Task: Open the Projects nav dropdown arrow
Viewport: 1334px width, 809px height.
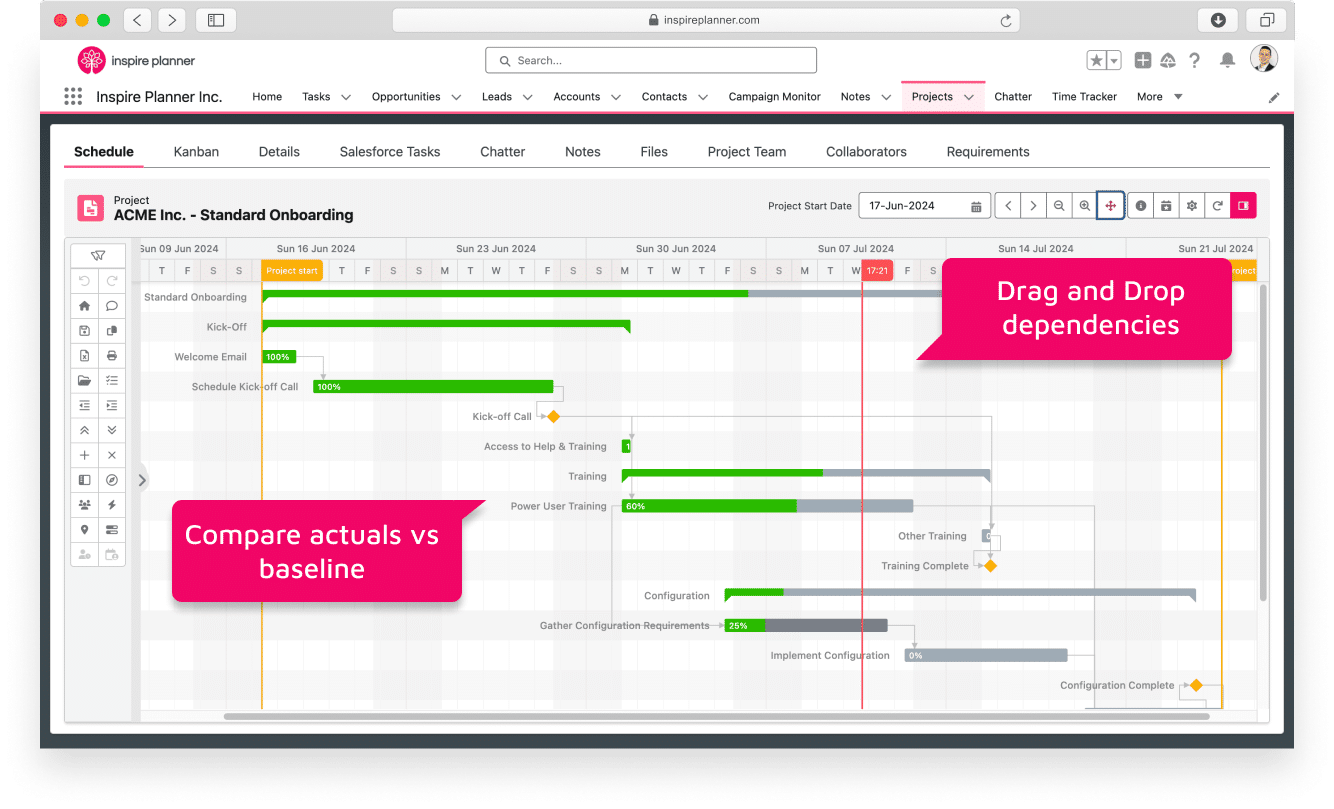Action: tap(968, 97)
